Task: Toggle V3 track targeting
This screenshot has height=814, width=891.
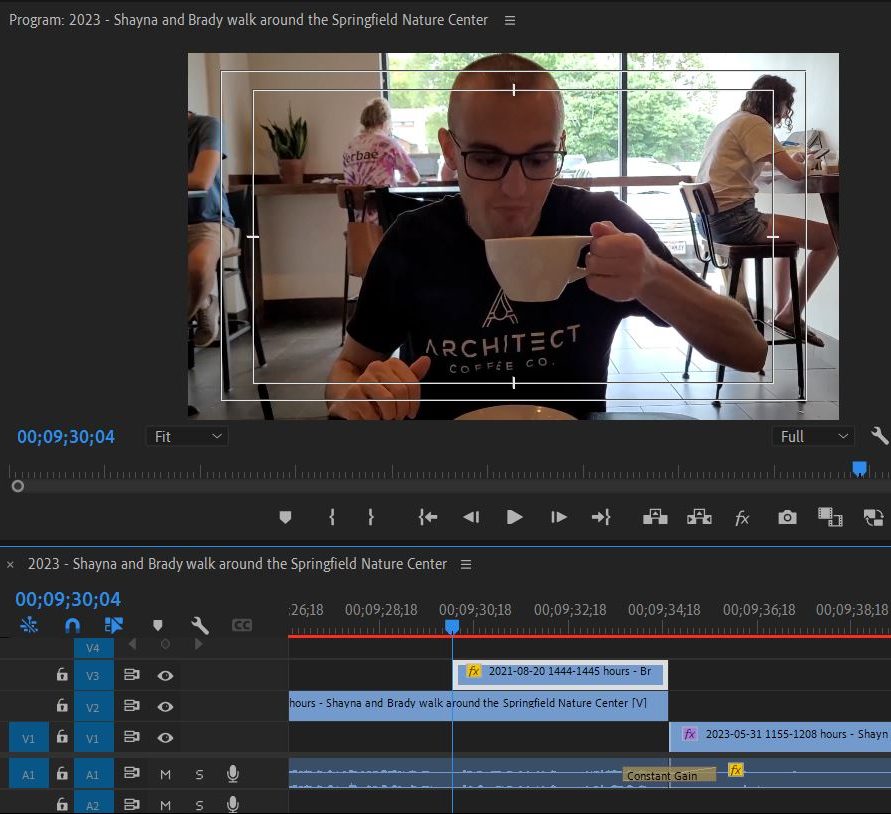Action: click(x=93, y=675)
